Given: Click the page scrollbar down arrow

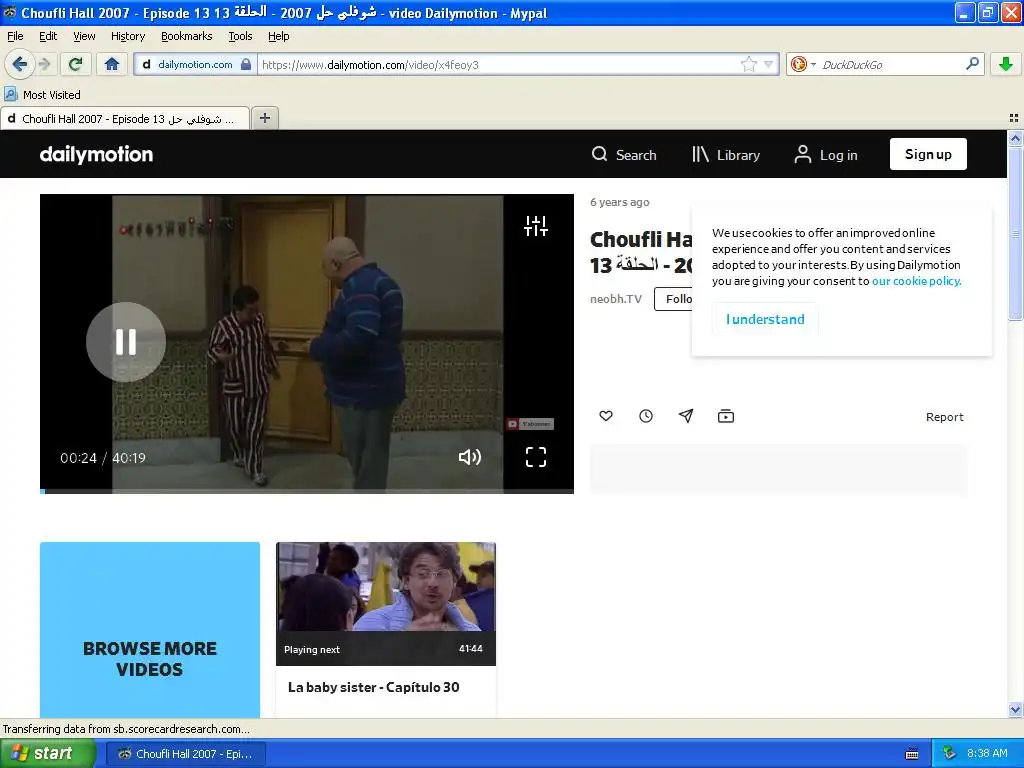Looking at the screenshot, I should [x=1015, y=710].
